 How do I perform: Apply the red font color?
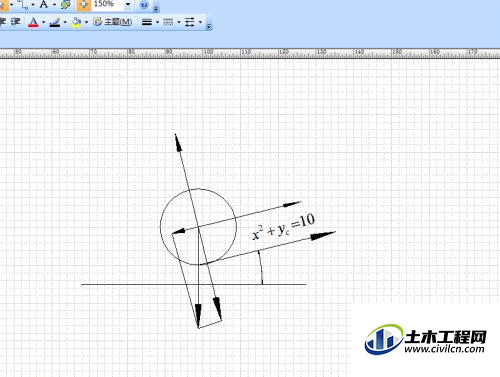(33, 22)
